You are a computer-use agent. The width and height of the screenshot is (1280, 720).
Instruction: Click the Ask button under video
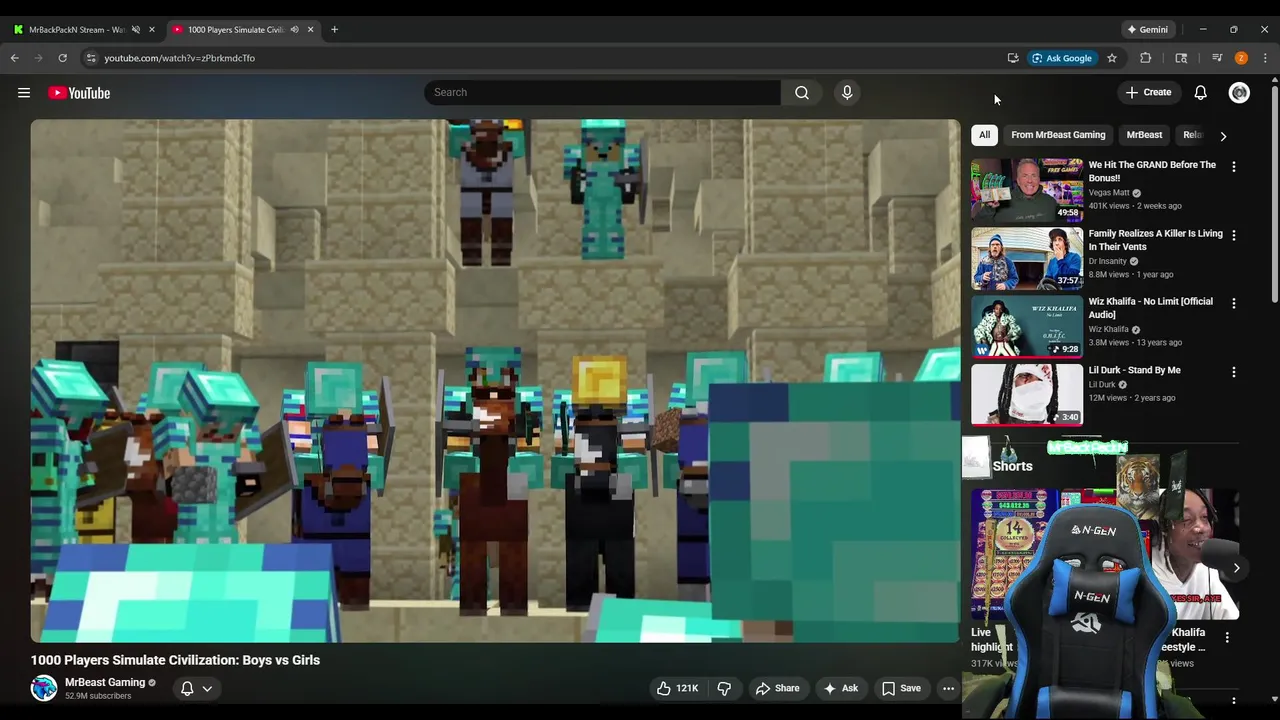840,688
